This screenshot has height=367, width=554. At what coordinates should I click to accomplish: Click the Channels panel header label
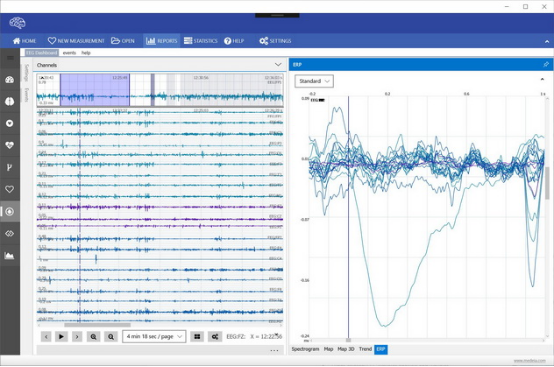click(x=47, y=65)
